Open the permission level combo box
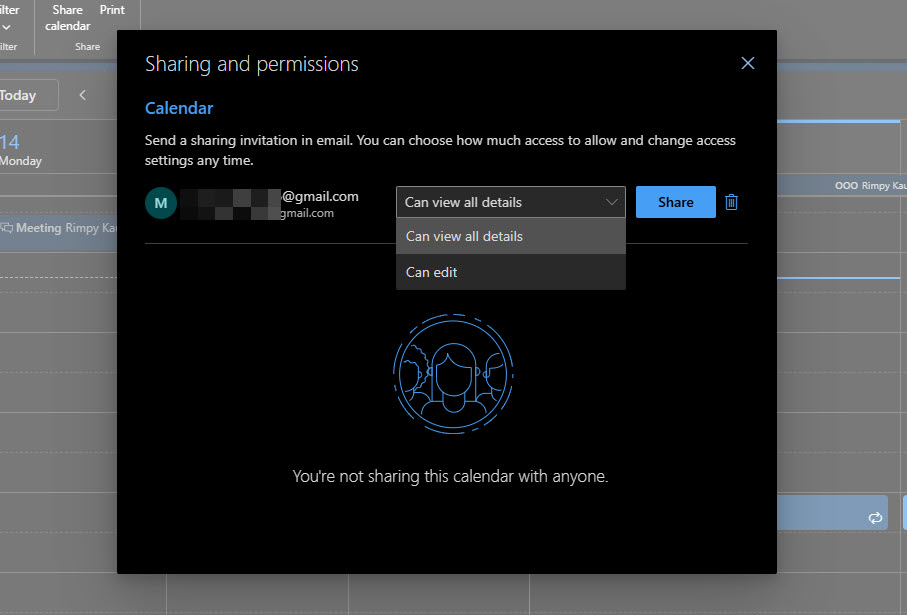This screenshot has height=615, width=907. [510, 202]
